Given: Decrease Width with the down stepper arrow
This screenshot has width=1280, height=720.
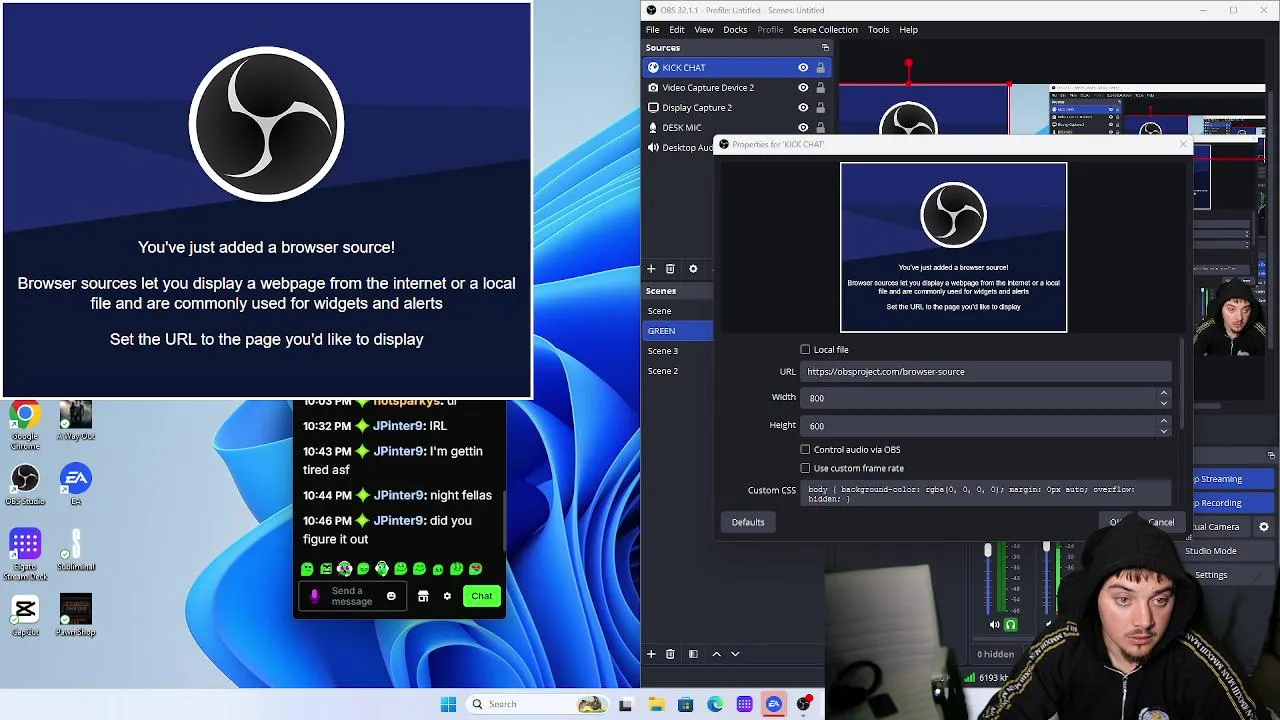Looking at the screenshot, I should coord(1164,402).
